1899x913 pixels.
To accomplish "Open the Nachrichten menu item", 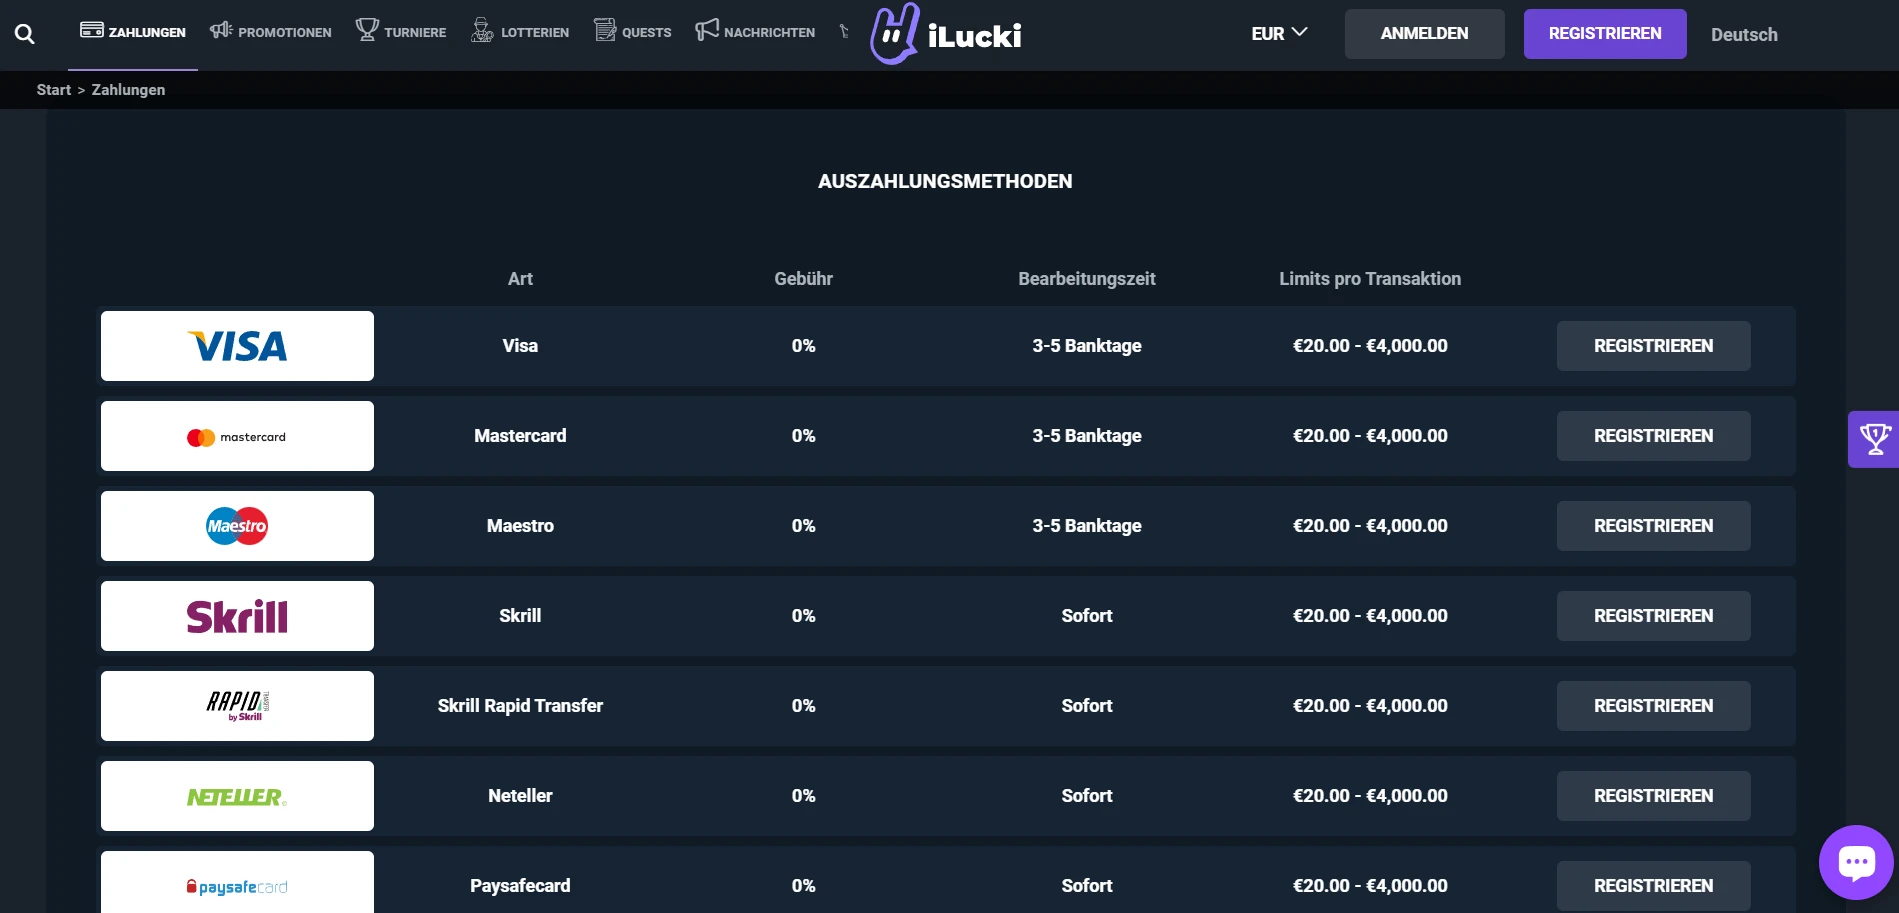I will pyautogui.click(x=755, y=32).
